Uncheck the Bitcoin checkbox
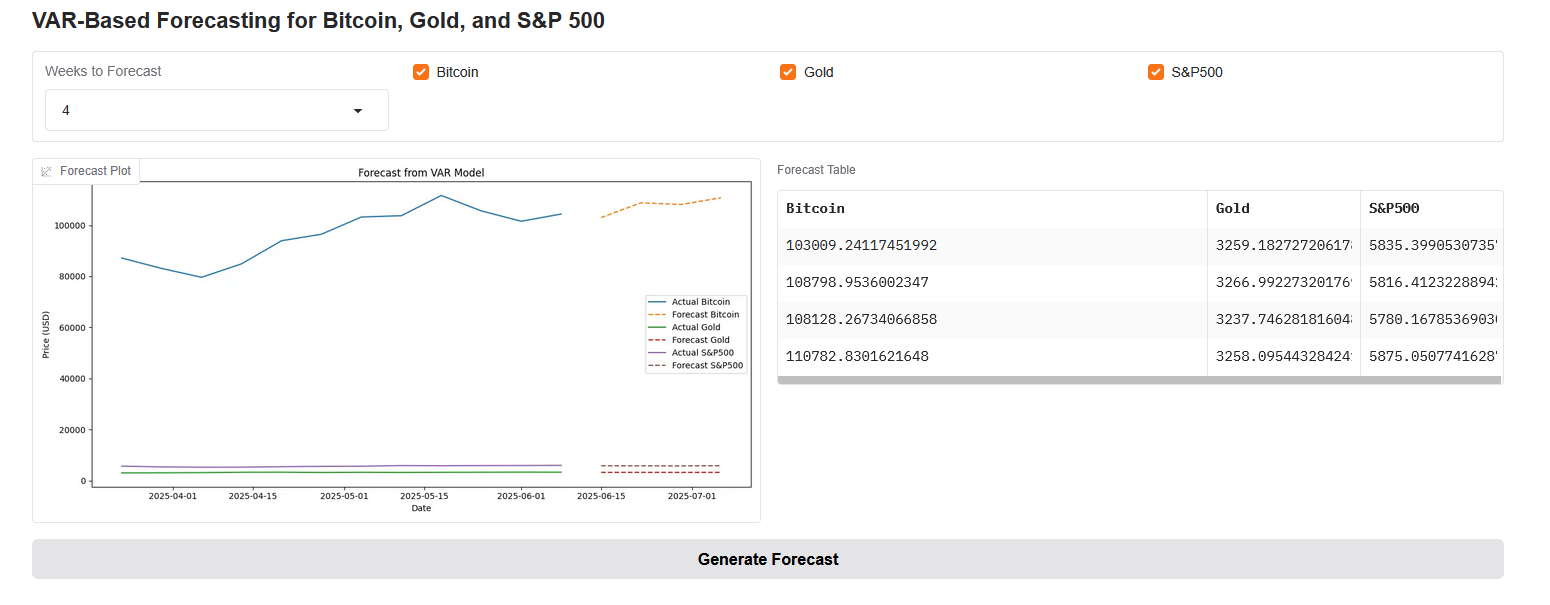Viewport: 1550px width, 605px height. [421, 72]
